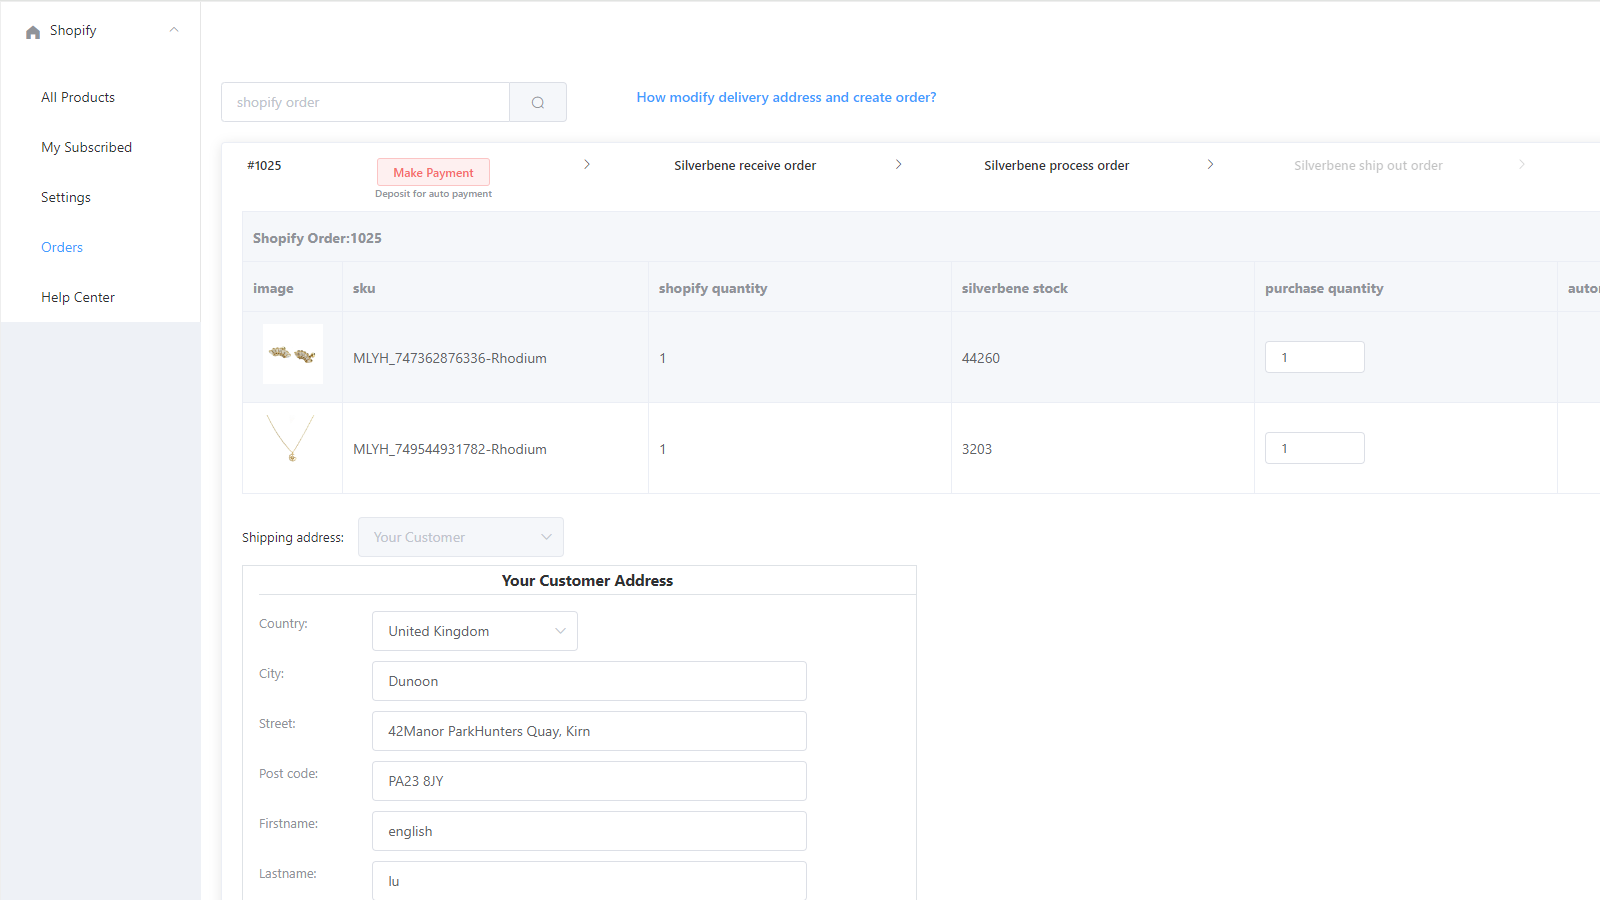Edit purchase quantity for 747362876336 item
The width and height of the screenshot is (1600, 900).
tap(1315, 357)
